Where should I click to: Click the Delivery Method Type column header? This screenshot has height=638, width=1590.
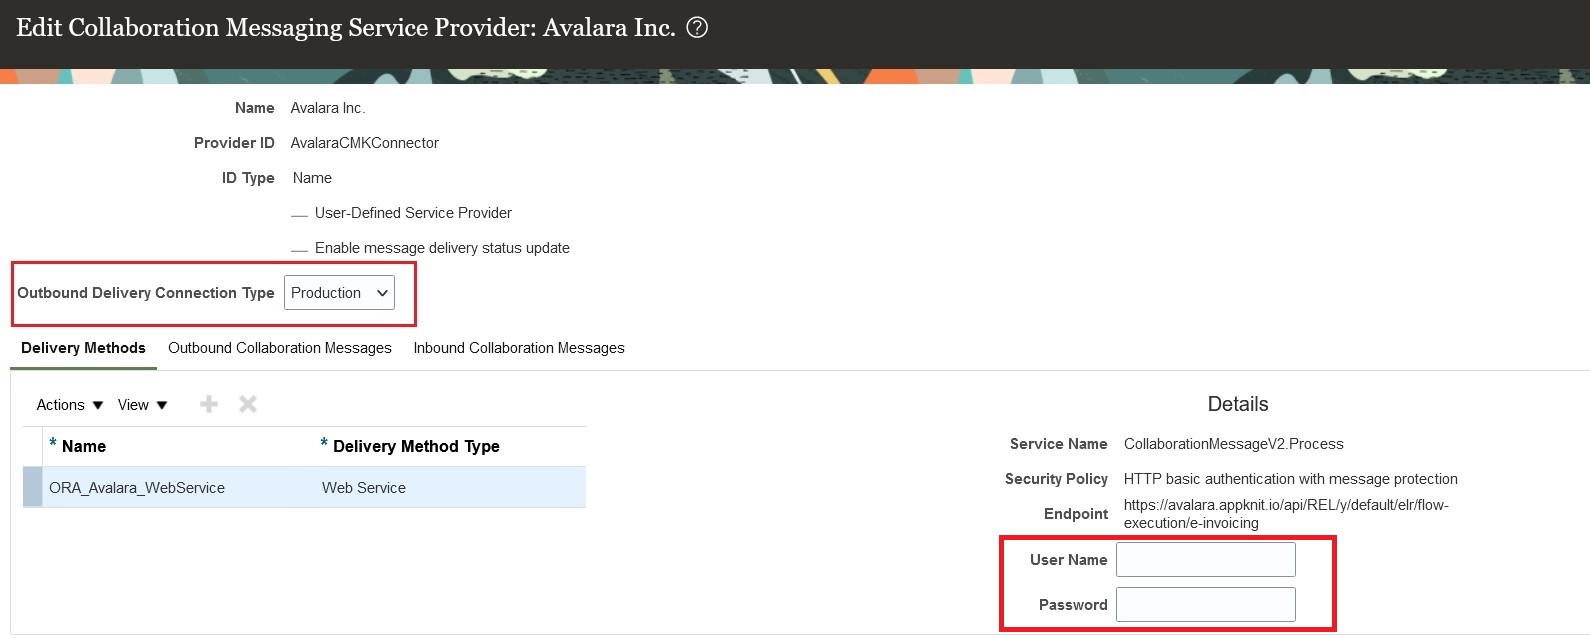pos(416,446)
